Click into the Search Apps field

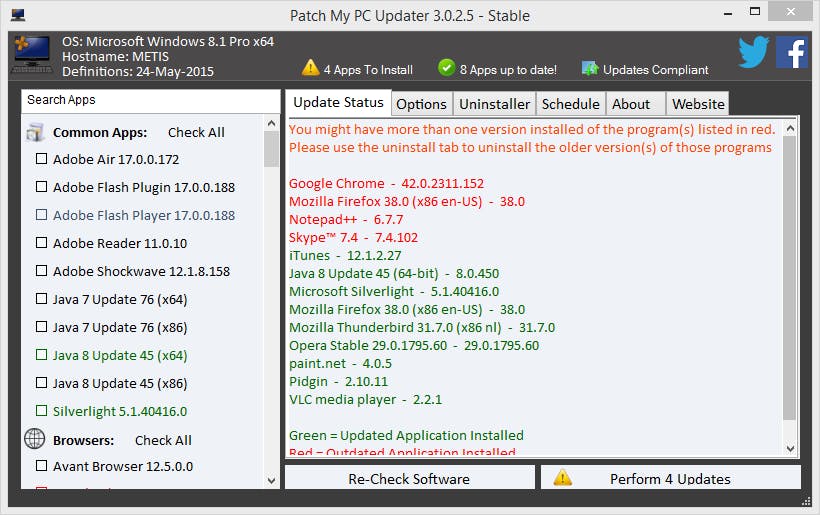coord(151,100)
